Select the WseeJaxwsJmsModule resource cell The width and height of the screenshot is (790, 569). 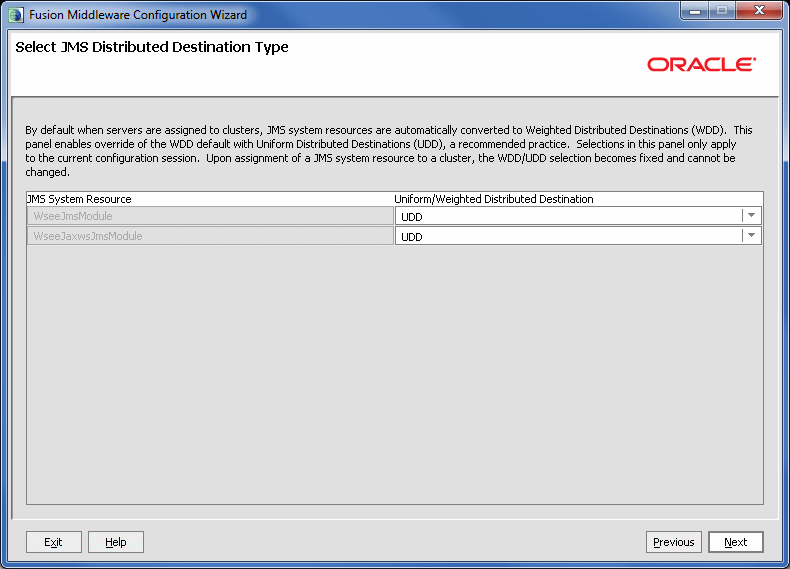210,236
